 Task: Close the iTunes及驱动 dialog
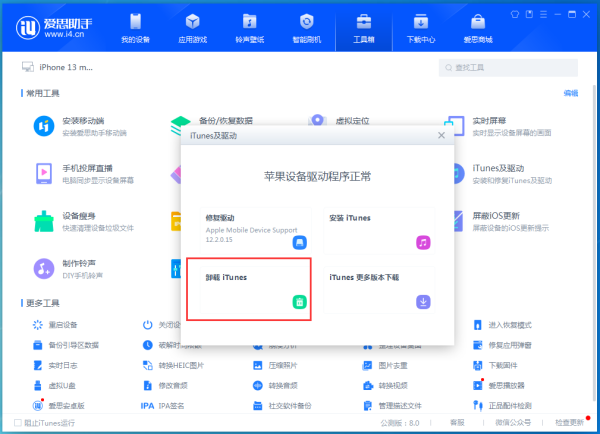[x=441, y=134]
